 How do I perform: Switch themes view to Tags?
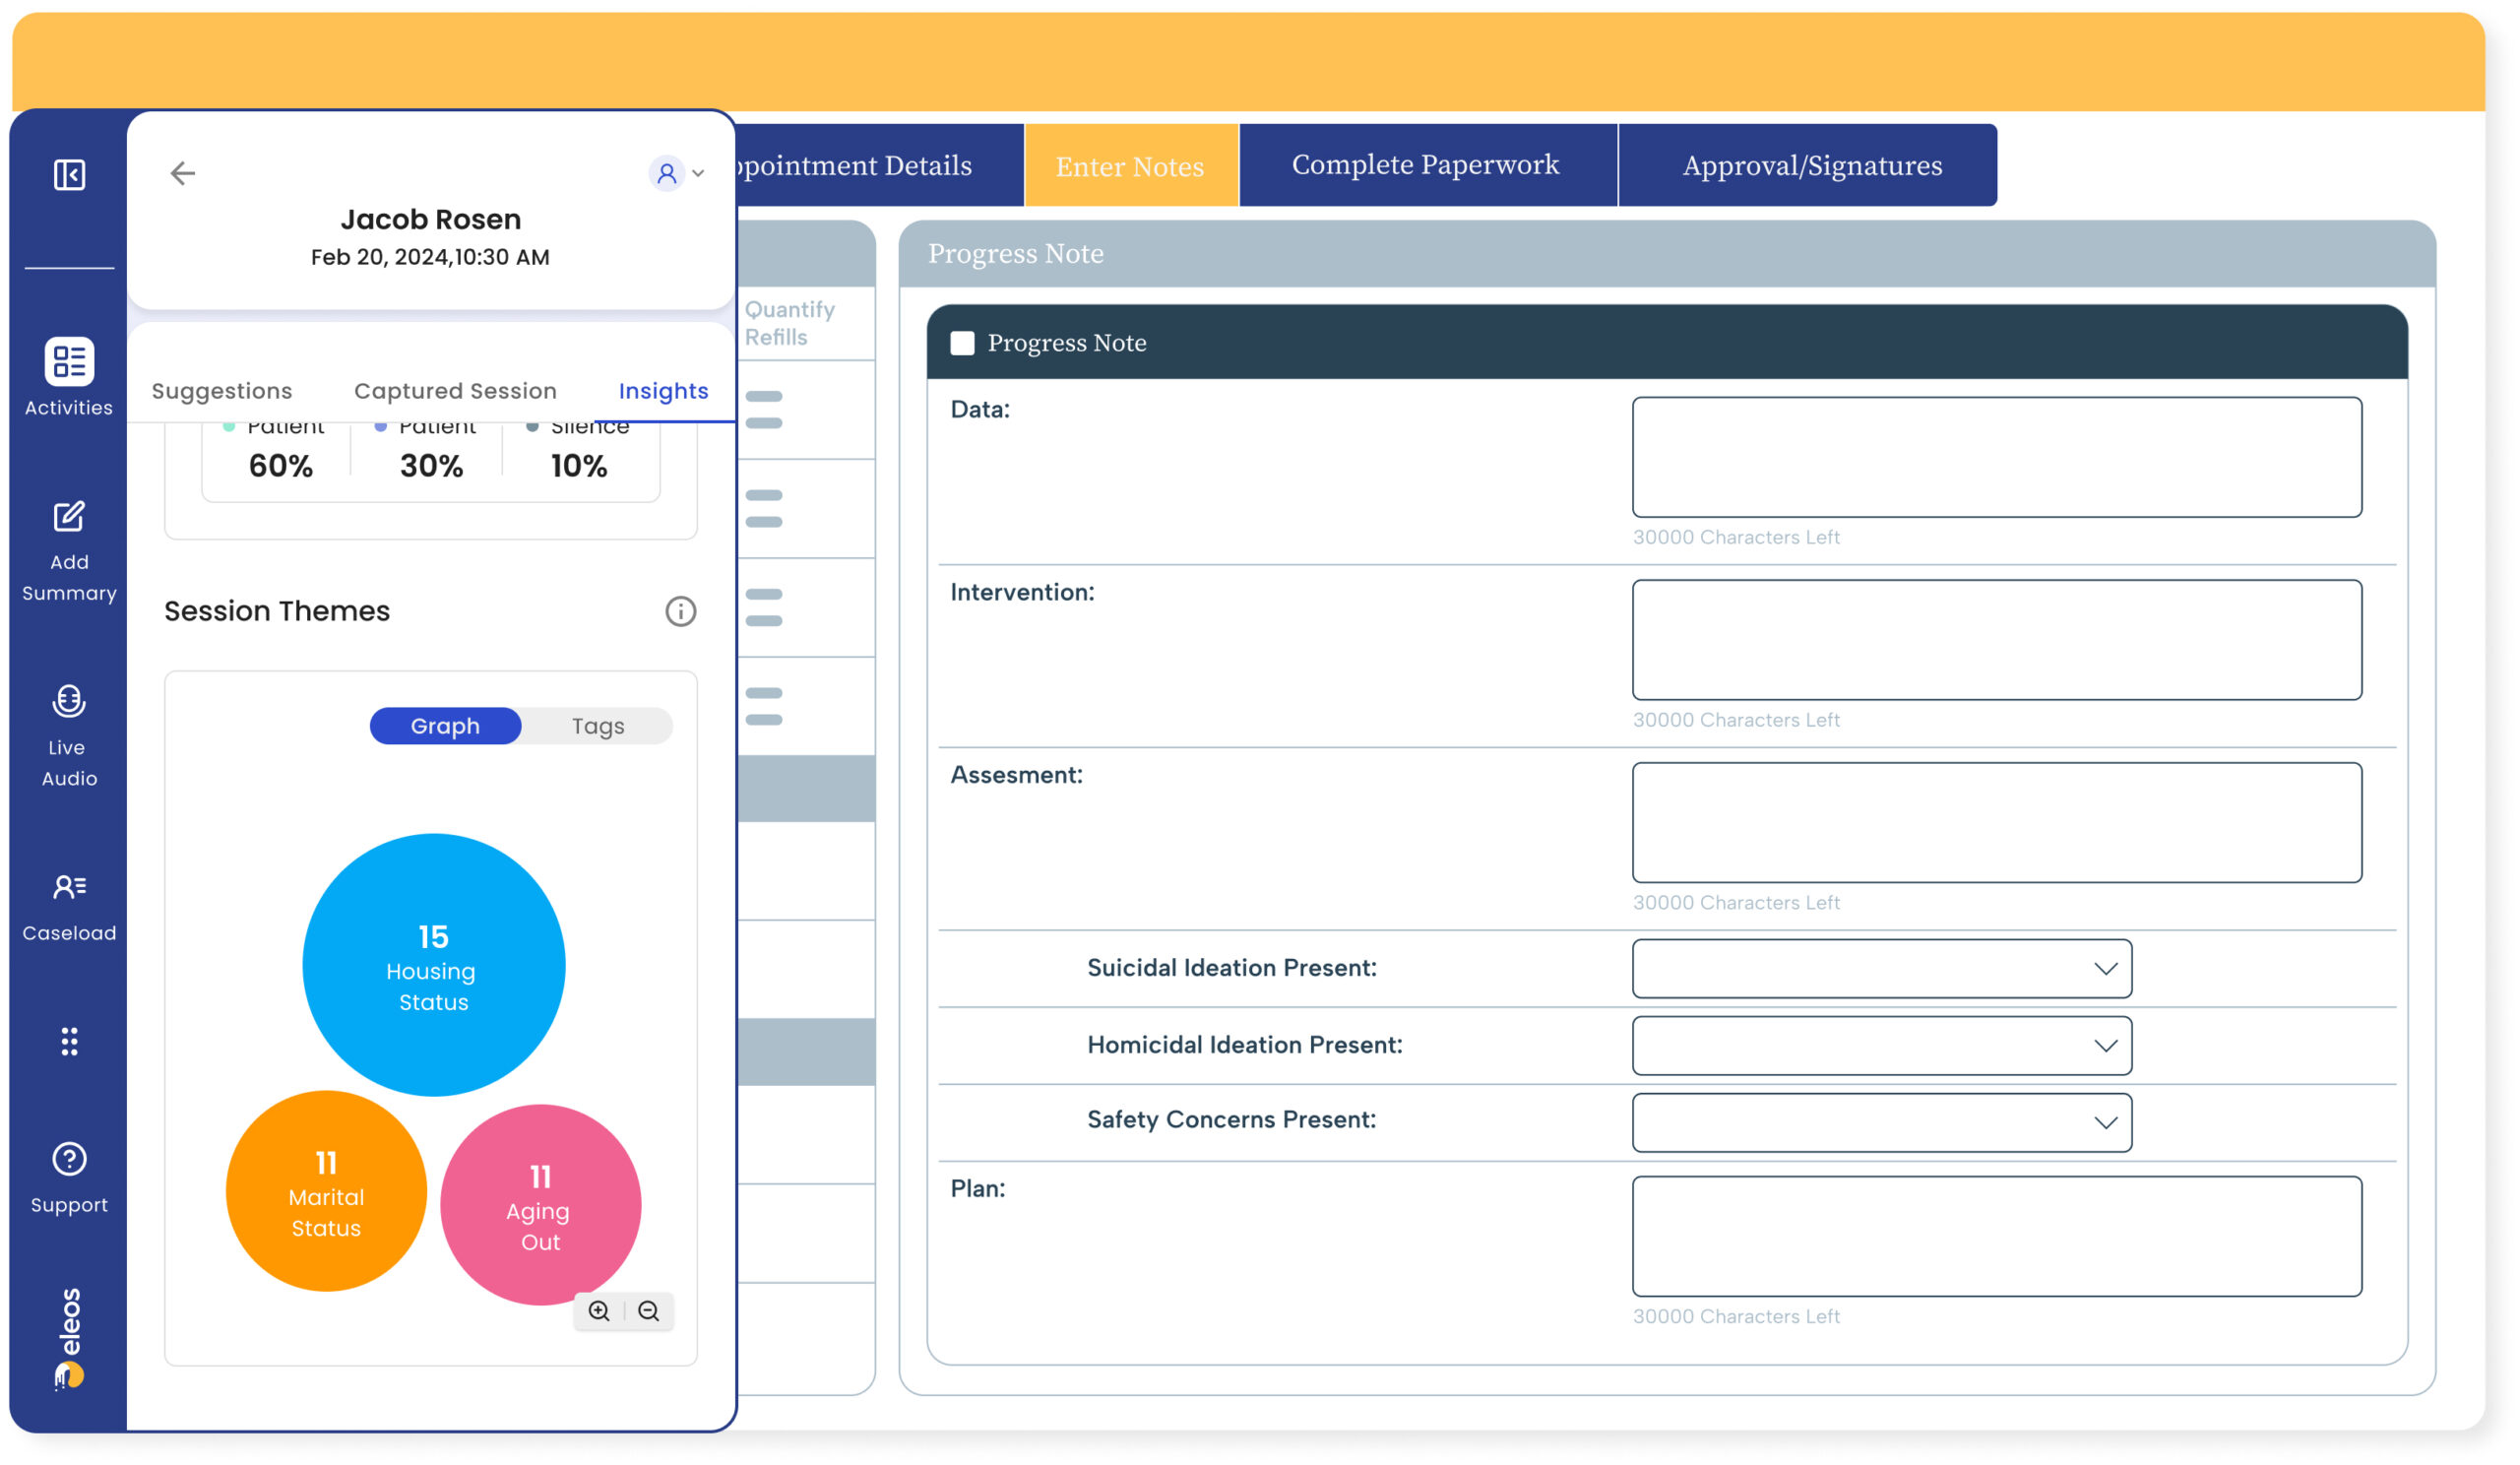[x=597, y=726]
